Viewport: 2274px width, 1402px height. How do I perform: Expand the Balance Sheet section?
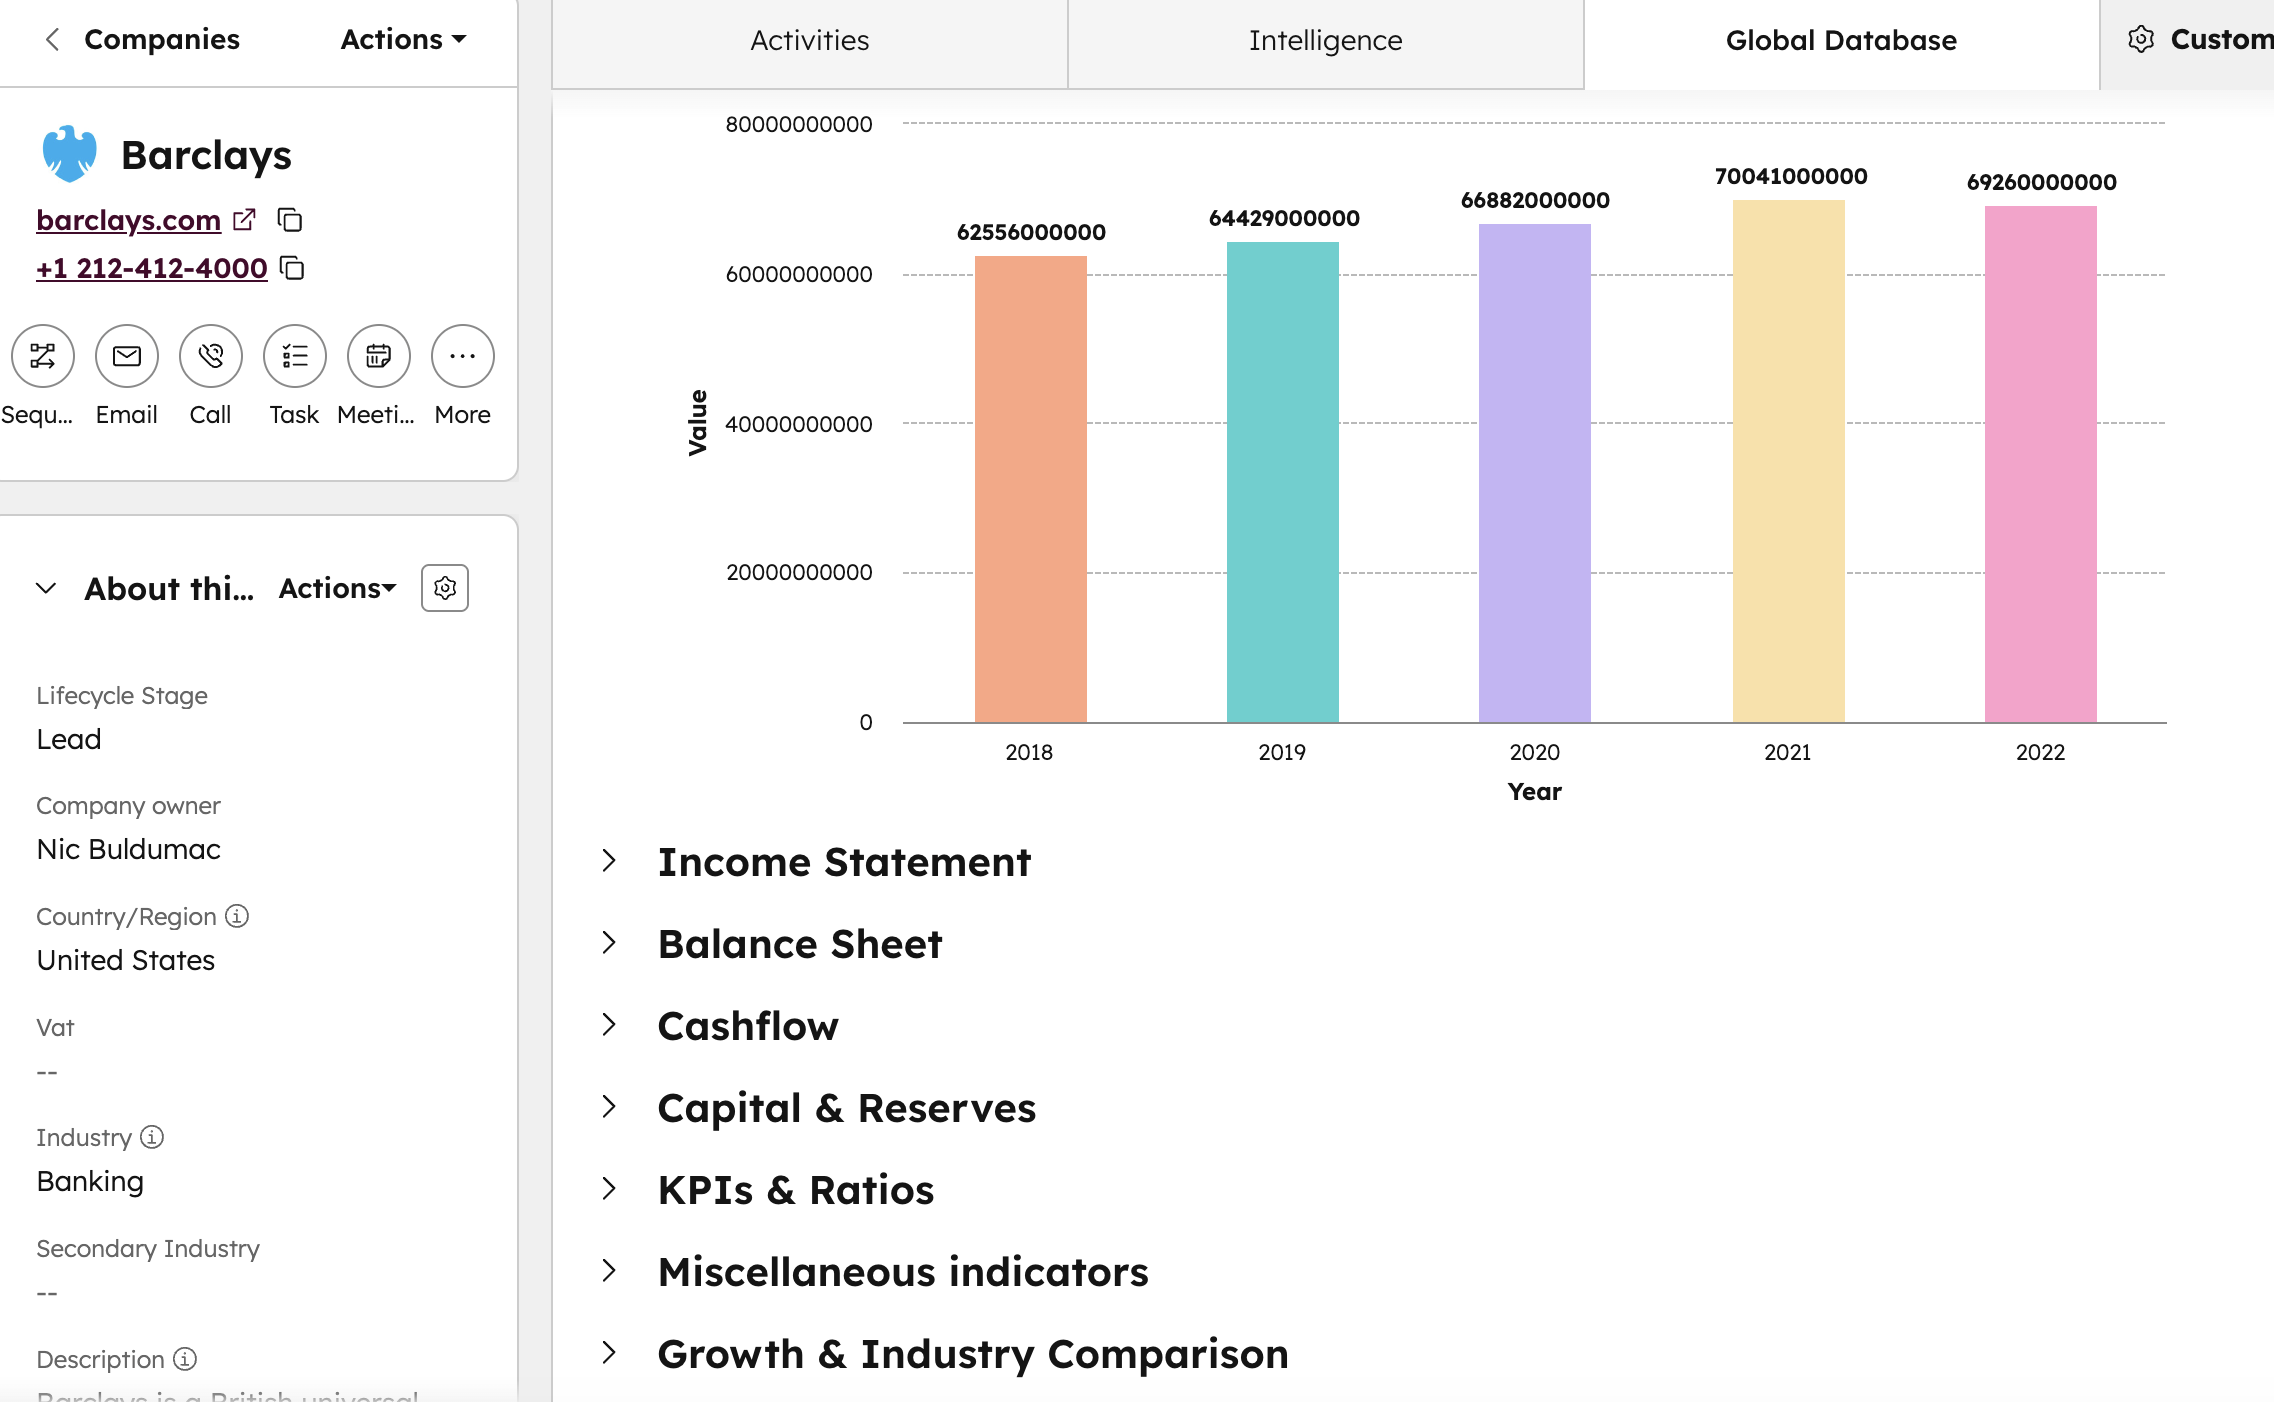tap(609, 943)
